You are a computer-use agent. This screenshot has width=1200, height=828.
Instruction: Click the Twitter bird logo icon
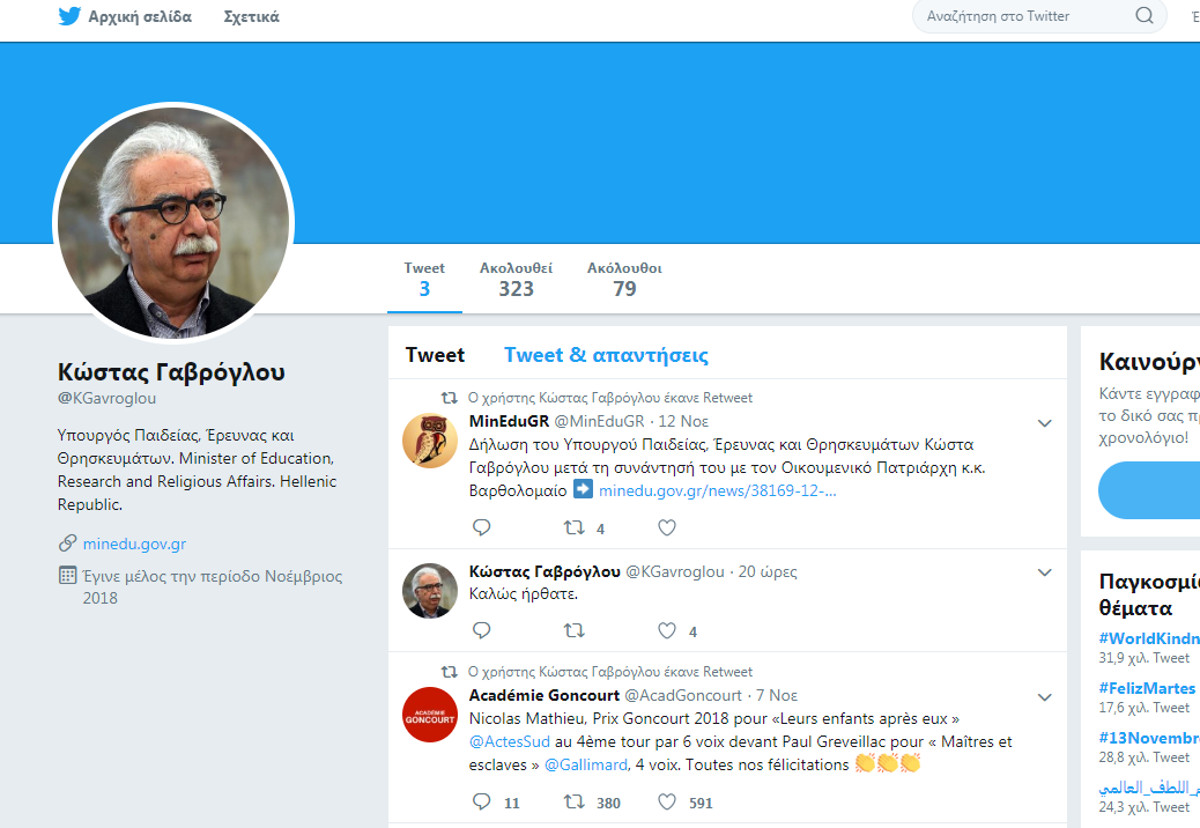[69, 16]
